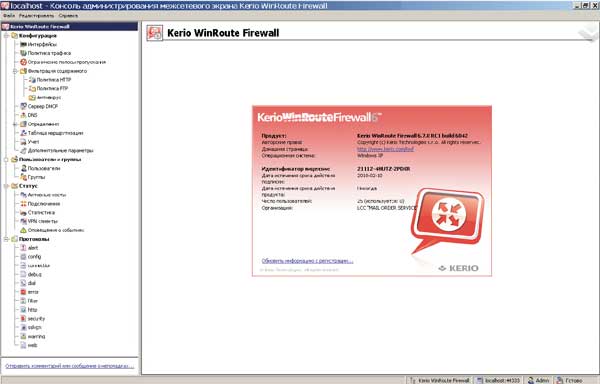This screenshot has height=384, width=600.
Task: Open Политика FTP icon in tree
Action: point(32,88)
